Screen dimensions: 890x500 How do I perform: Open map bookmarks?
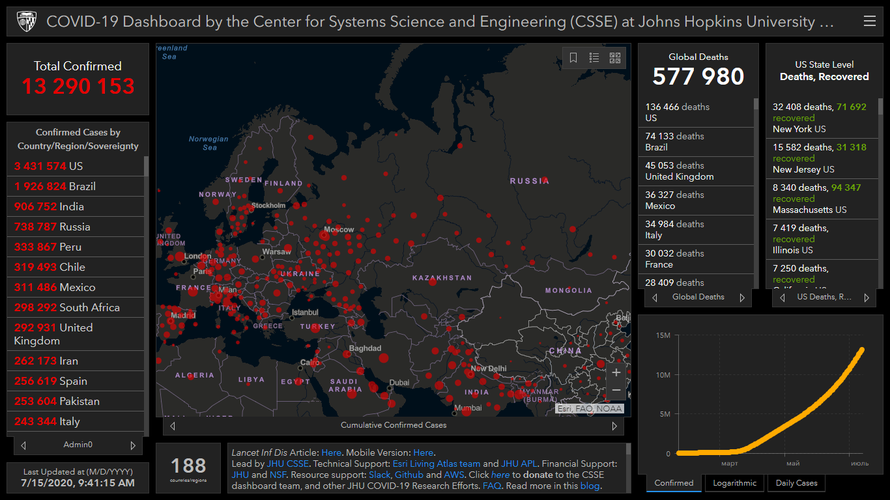(x=573, y=58)
